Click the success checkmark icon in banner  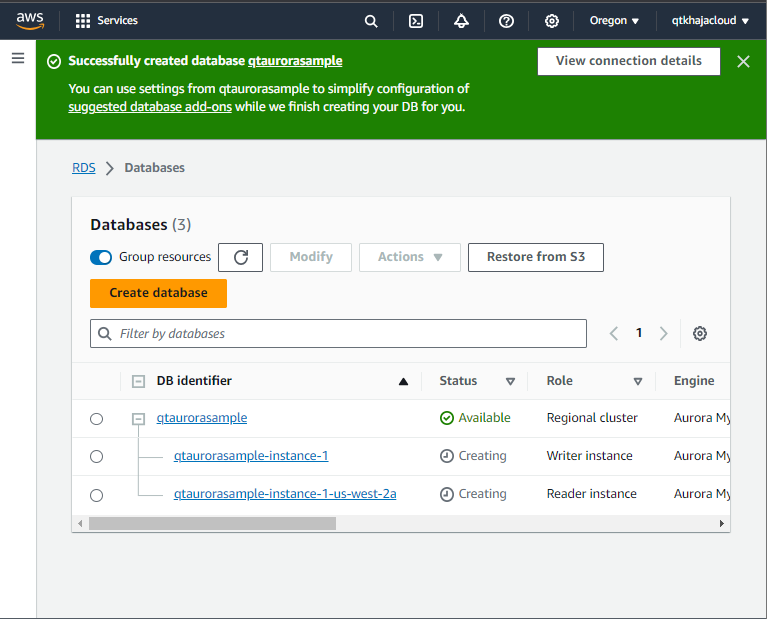tap(54, 62)
